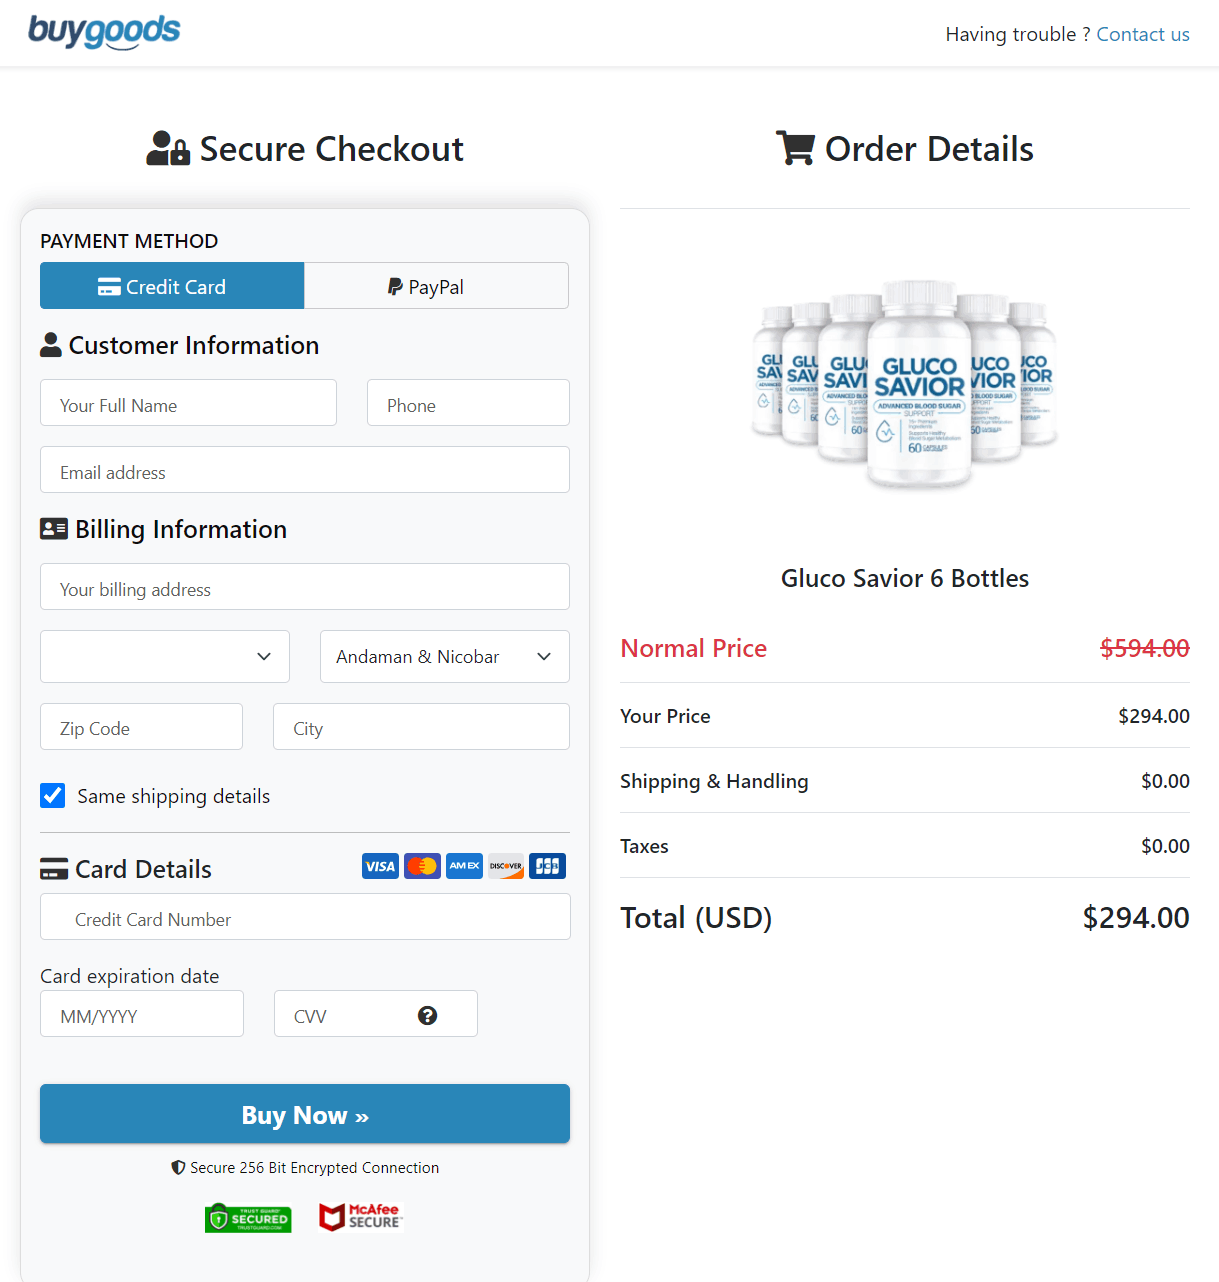Click the Trust Guard Secured seal
The width and height of the screenshot is (1219, 1282).
[x=248, y=1218]
